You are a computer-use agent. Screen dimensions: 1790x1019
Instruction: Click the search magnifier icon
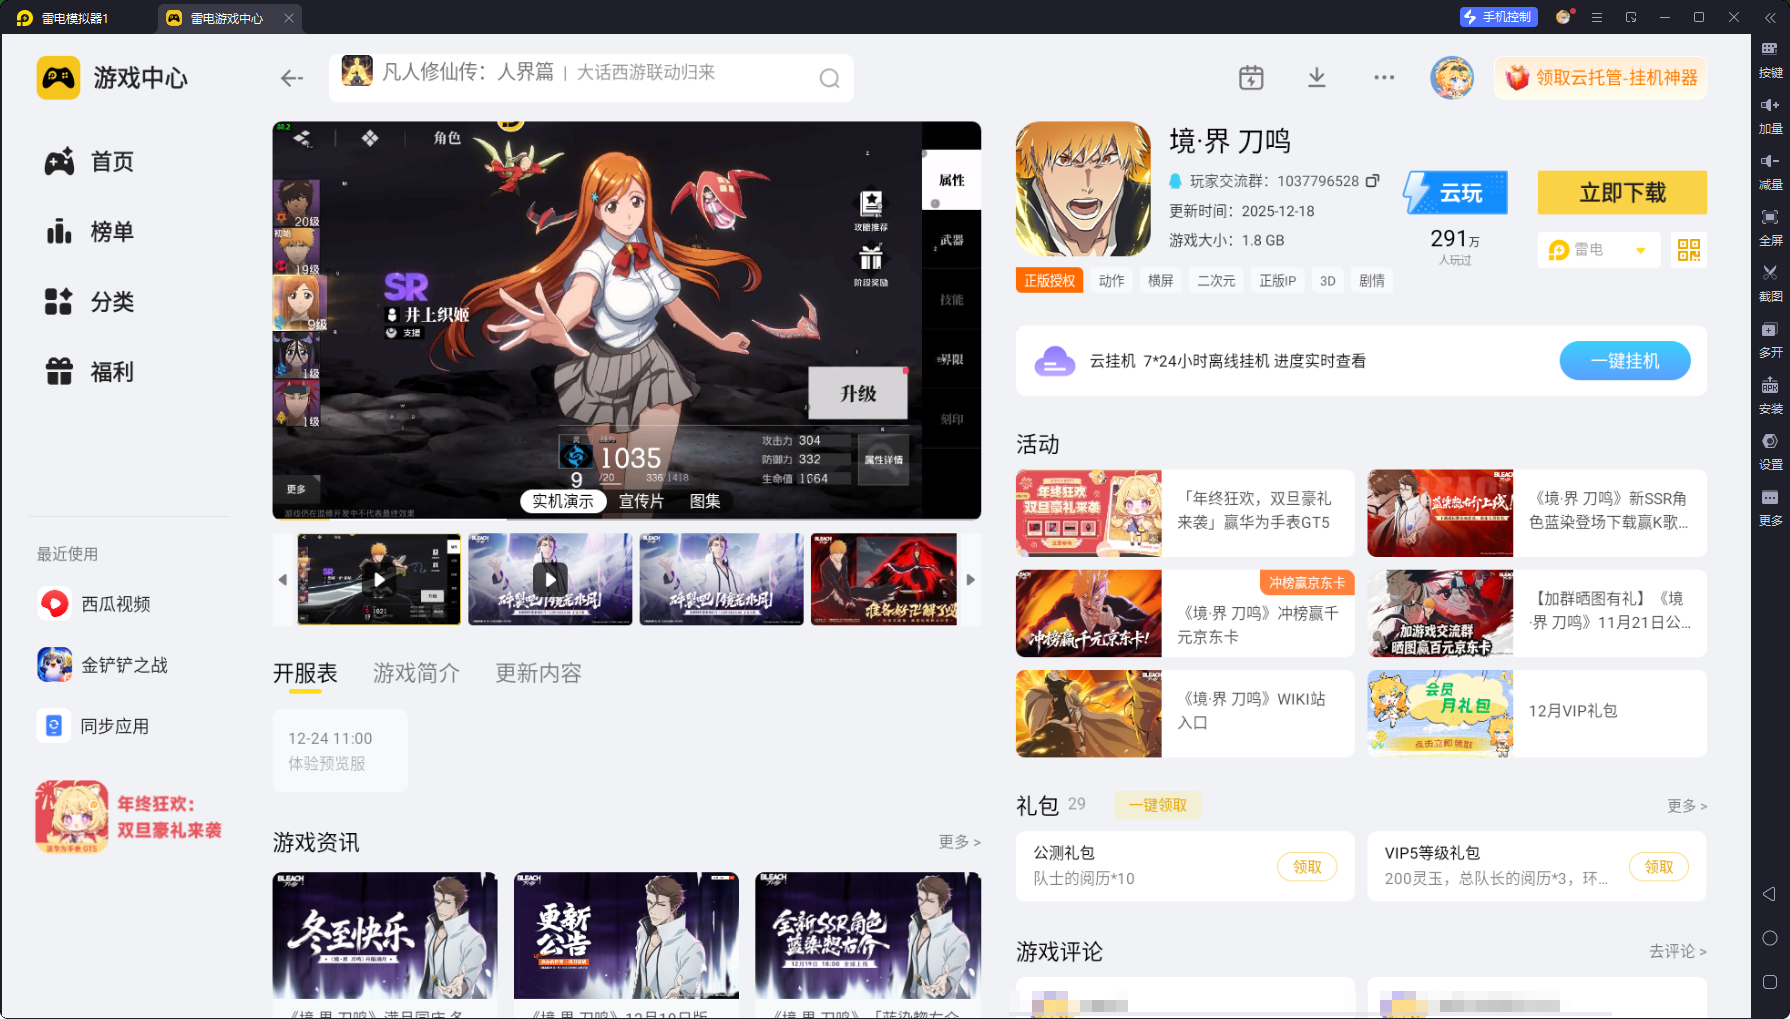[829, 78]
